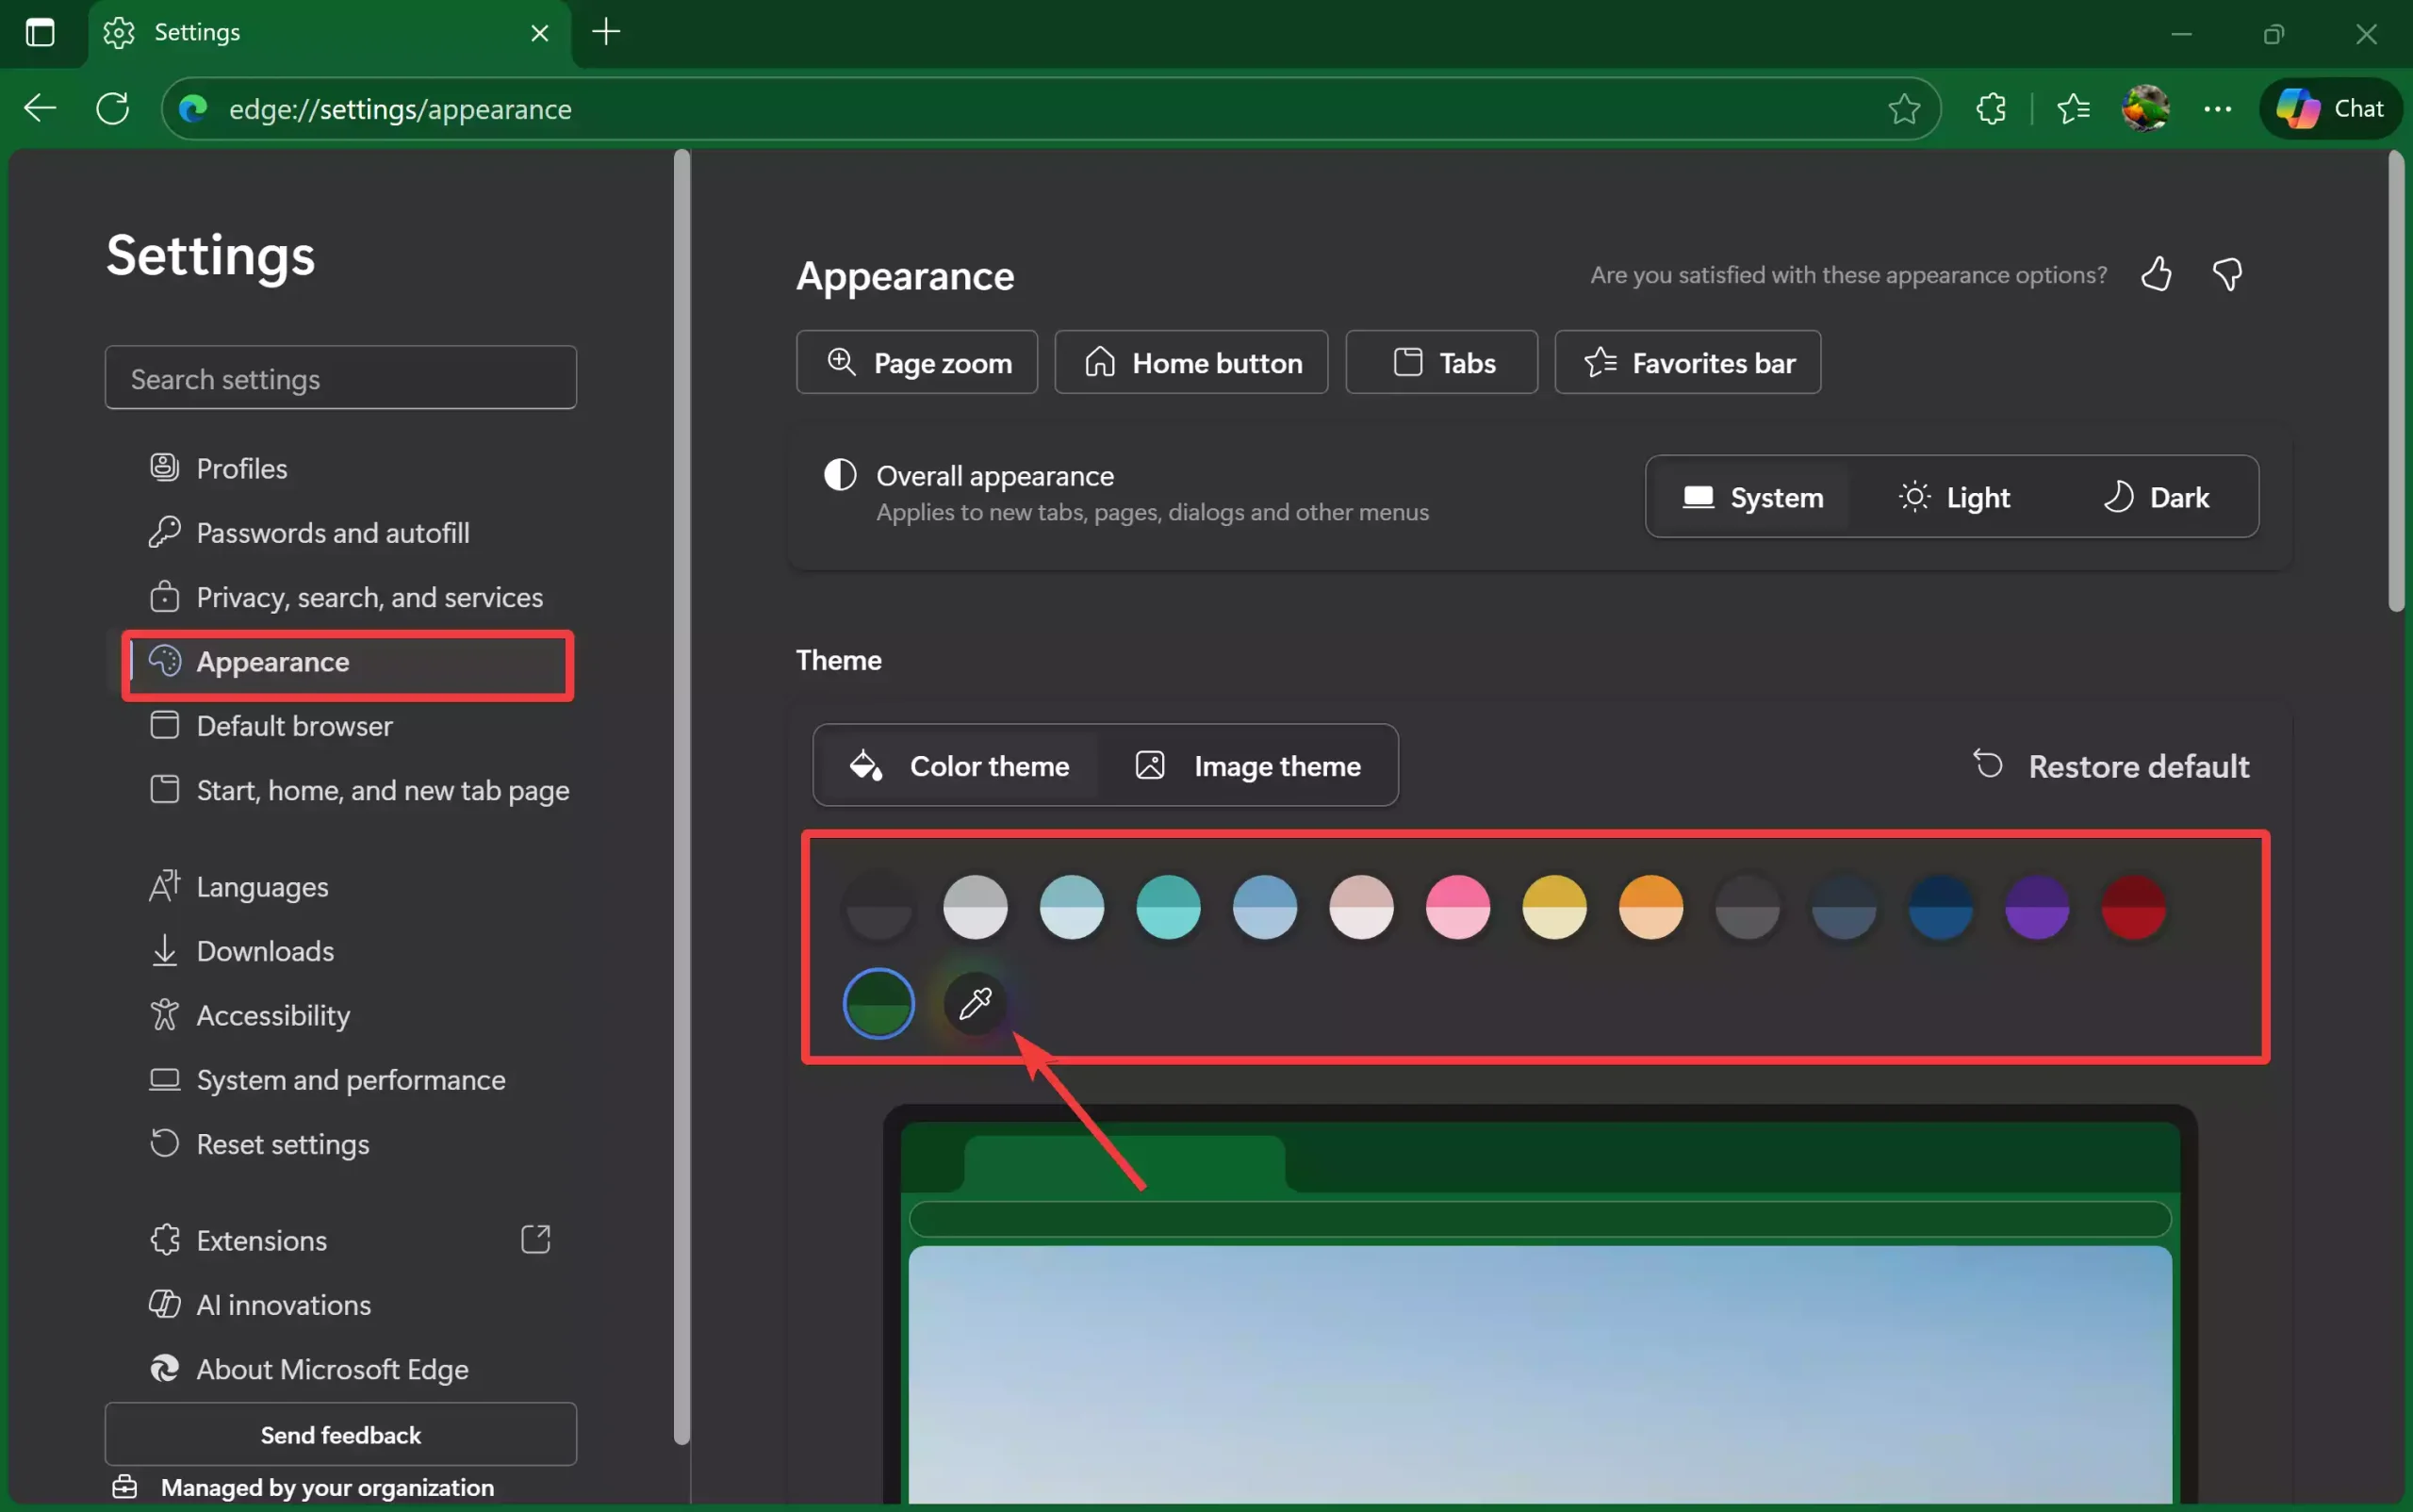Give thumbs down on appearance options
The image size is (2413, 1512).
(2228, 274)
